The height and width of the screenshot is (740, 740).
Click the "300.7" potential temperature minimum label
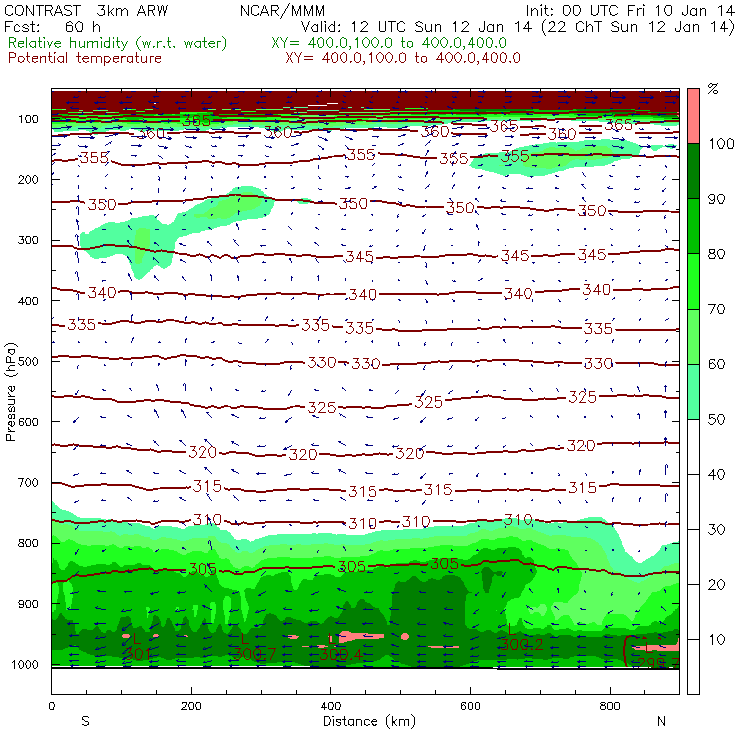255,654
